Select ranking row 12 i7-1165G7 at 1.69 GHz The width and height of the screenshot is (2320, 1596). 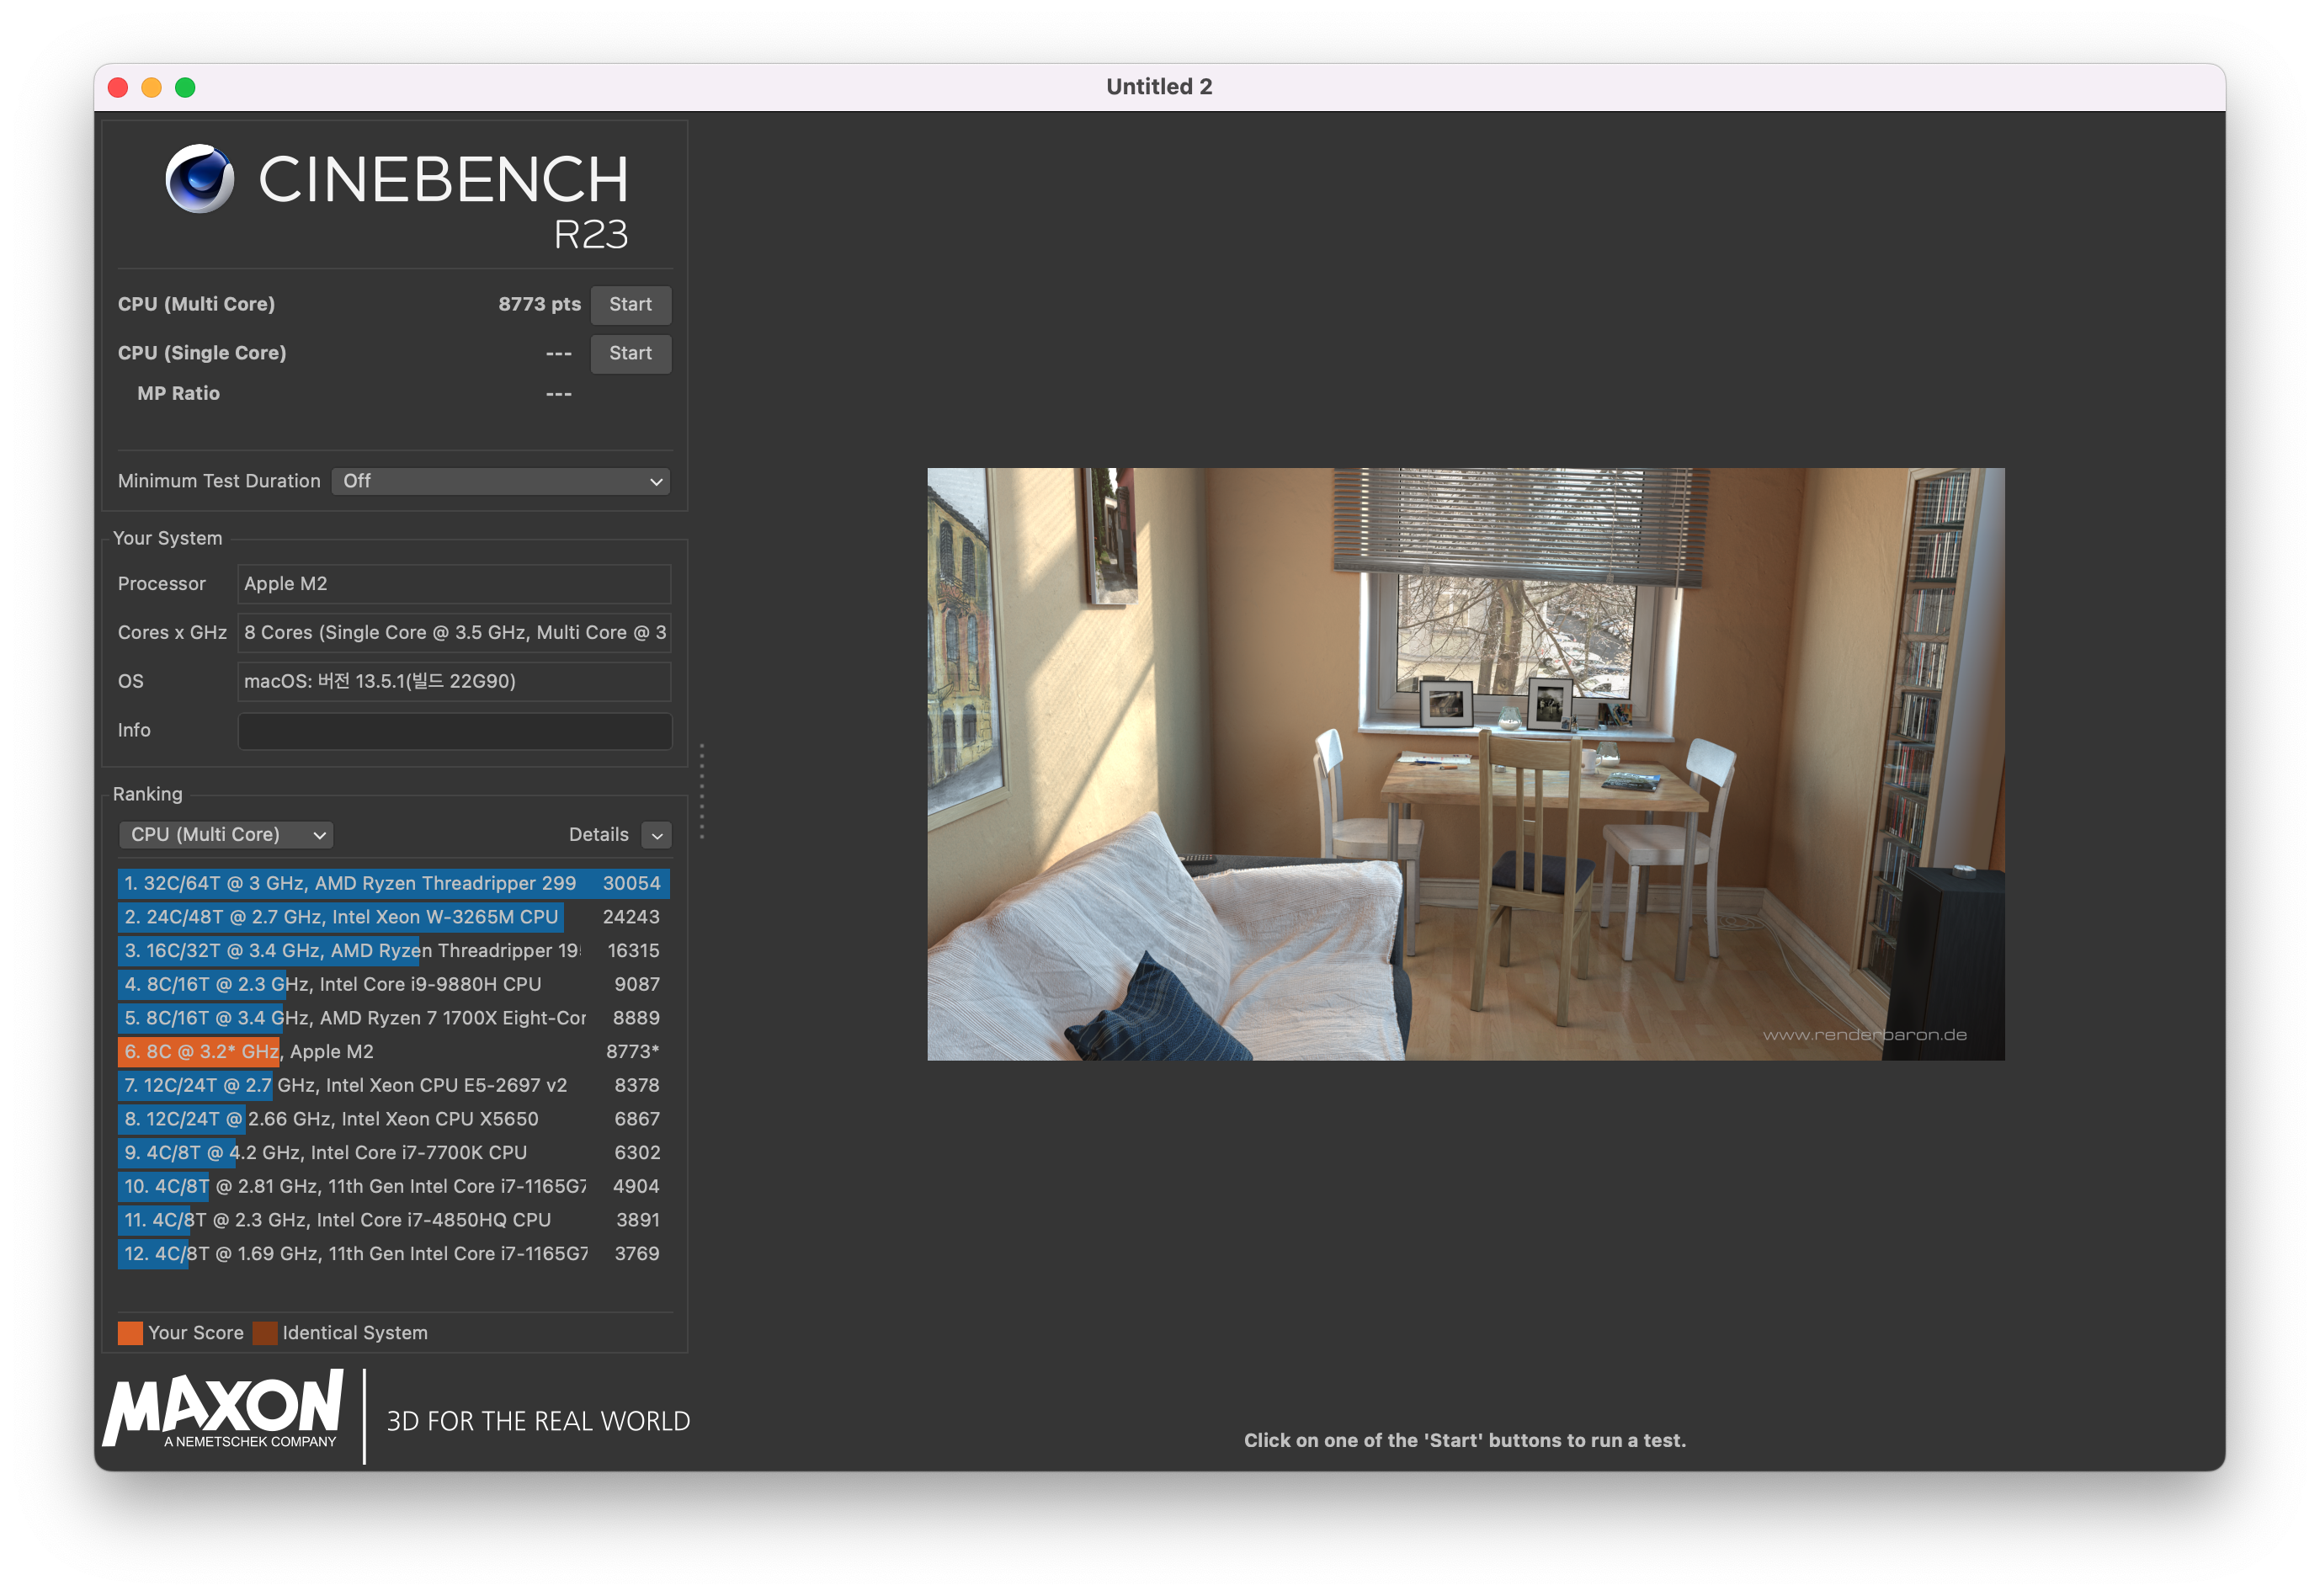(x=393, y=1253)
